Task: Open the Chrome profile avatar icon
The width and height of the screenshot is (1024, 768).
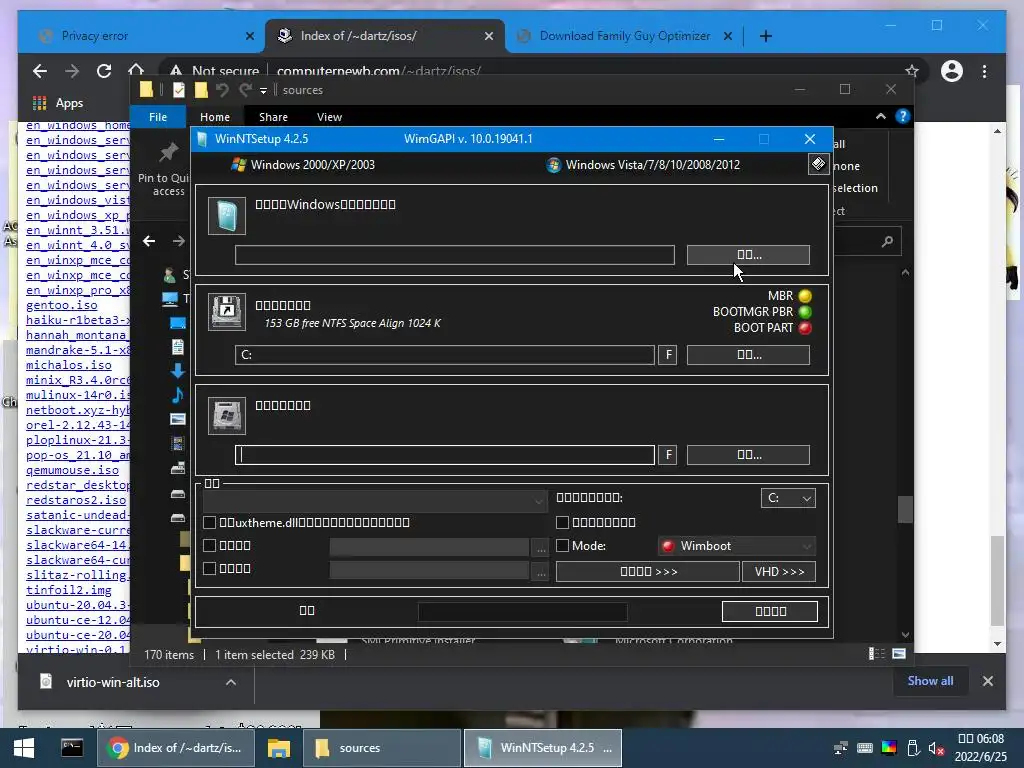Action: pyautogui.click(x=952, y=71)
